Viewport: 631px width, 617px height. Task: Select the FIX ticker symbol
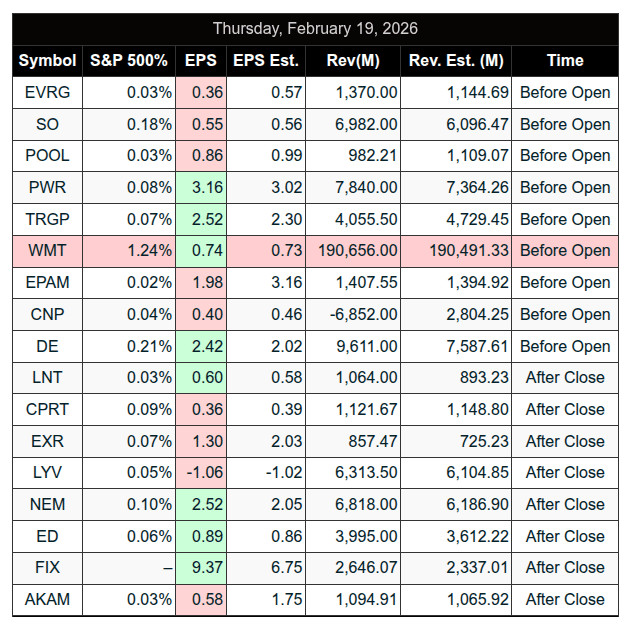pos(47,567)
